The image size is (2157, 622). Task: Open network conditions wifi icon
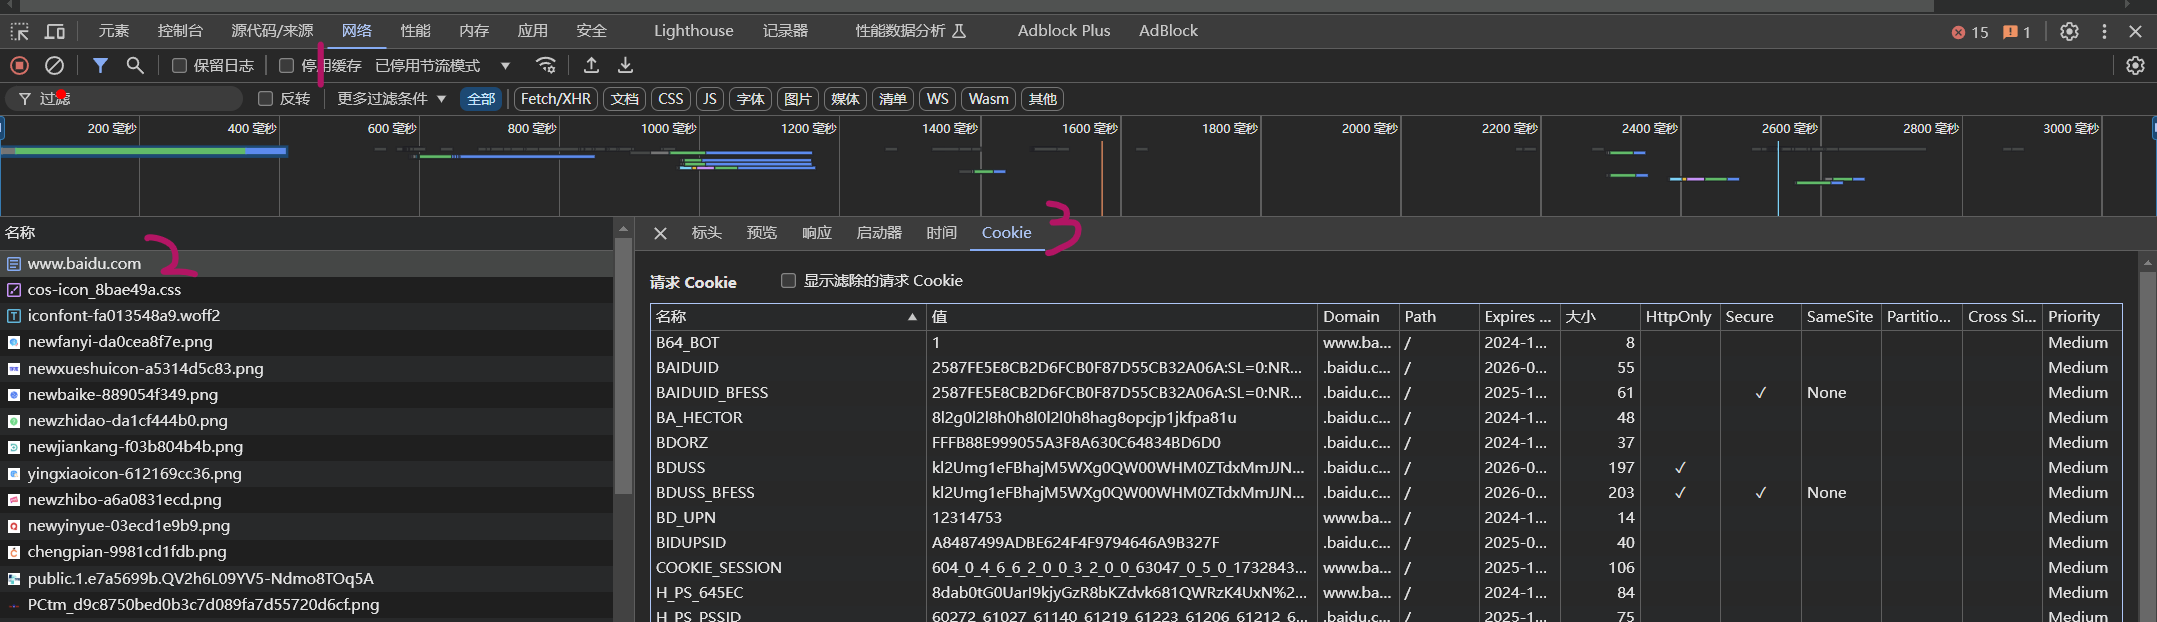546,66
